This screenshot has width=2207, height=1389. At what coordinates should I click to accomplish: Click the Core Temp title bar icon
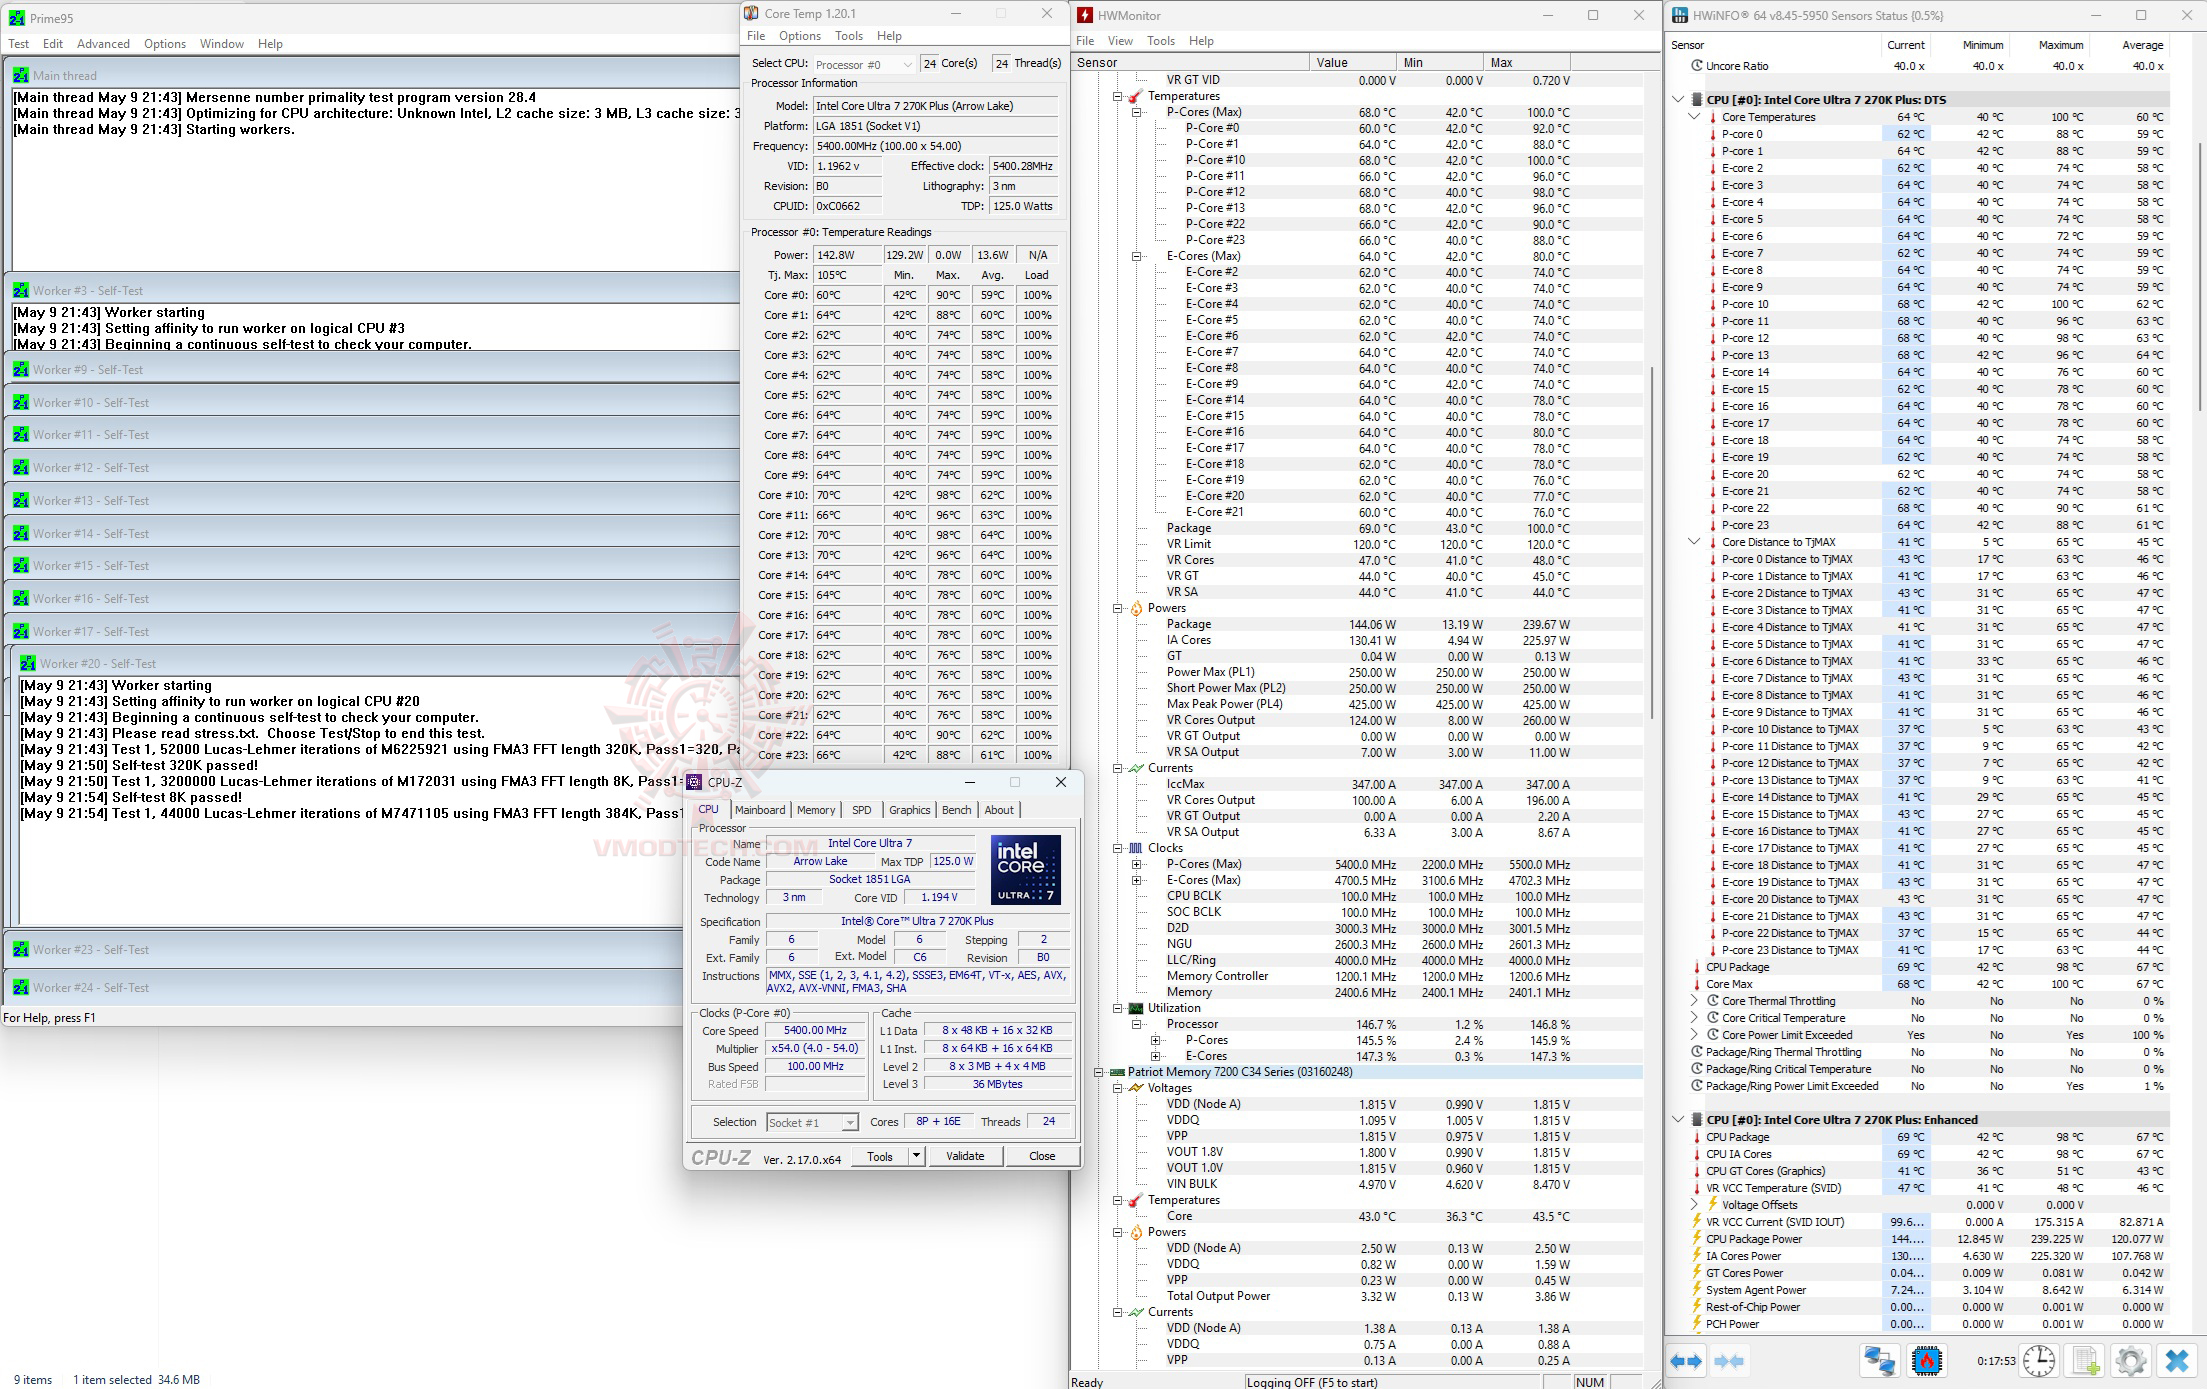click(752, 13)
